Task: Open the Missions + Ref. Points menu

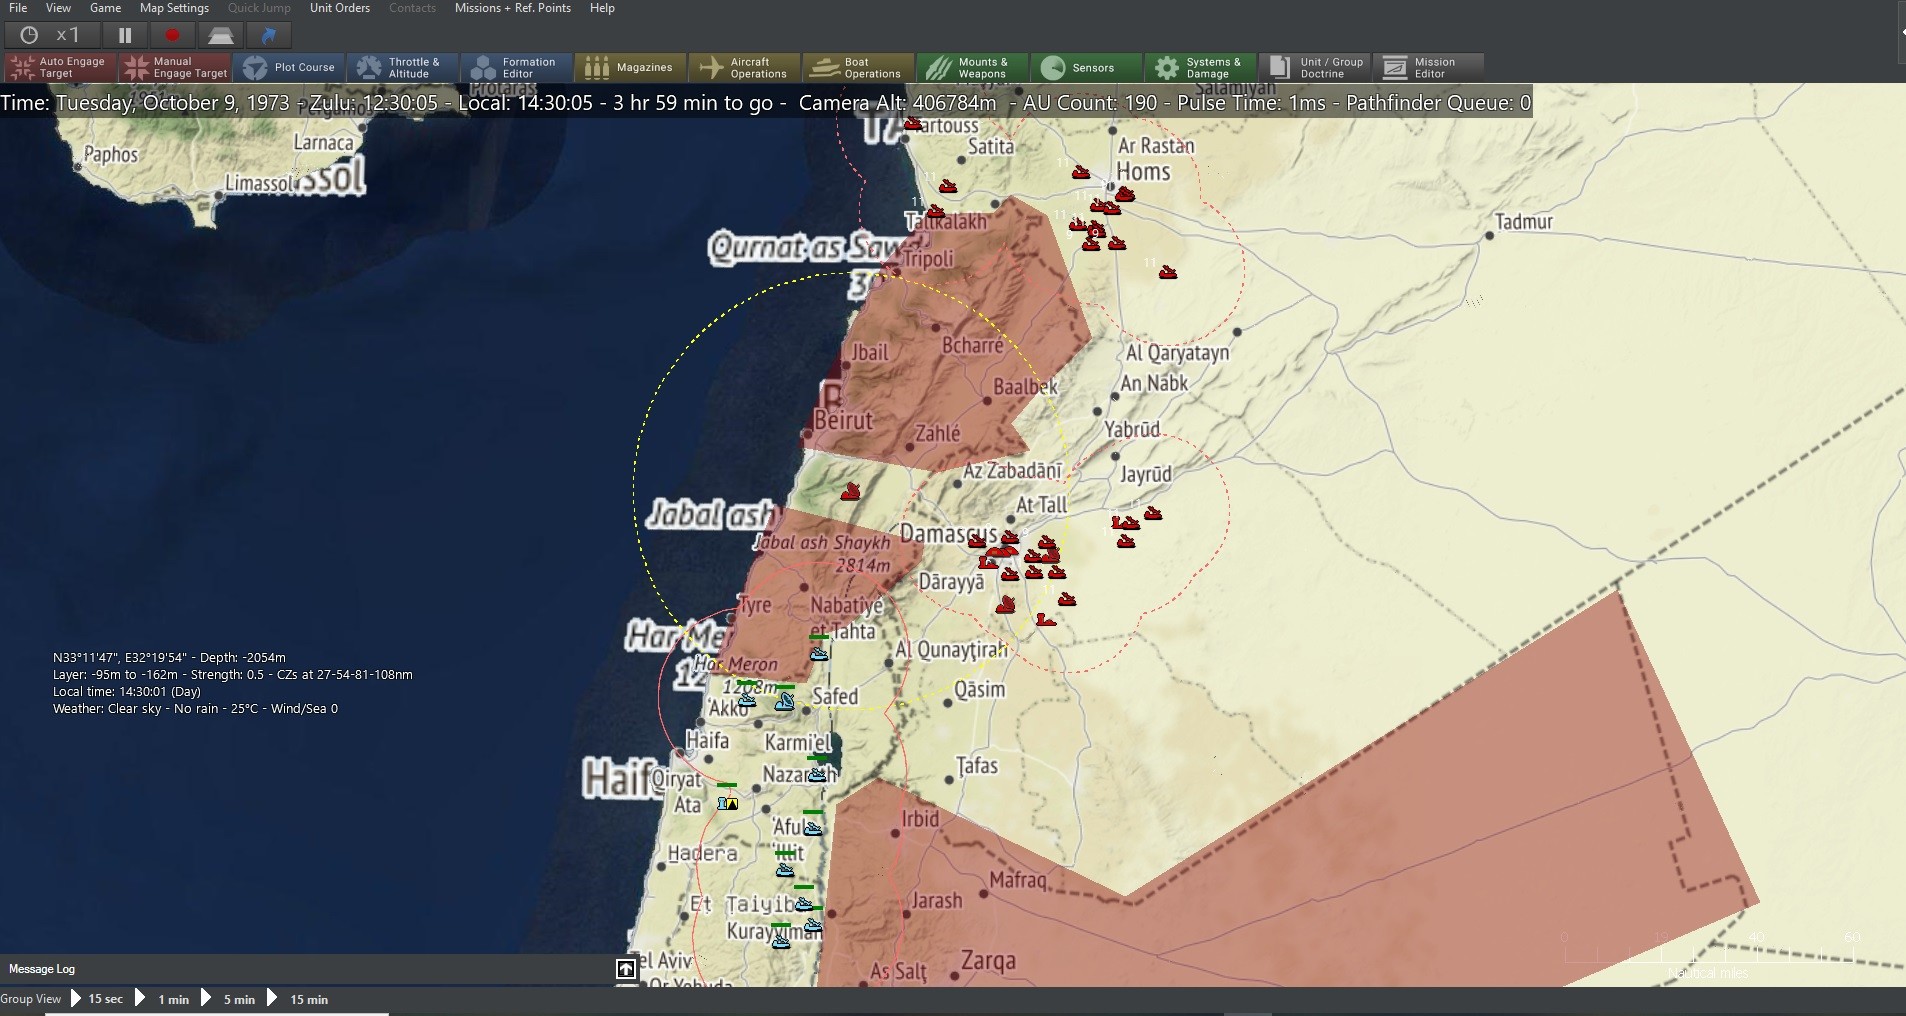Action: click(x=513, y=8)
